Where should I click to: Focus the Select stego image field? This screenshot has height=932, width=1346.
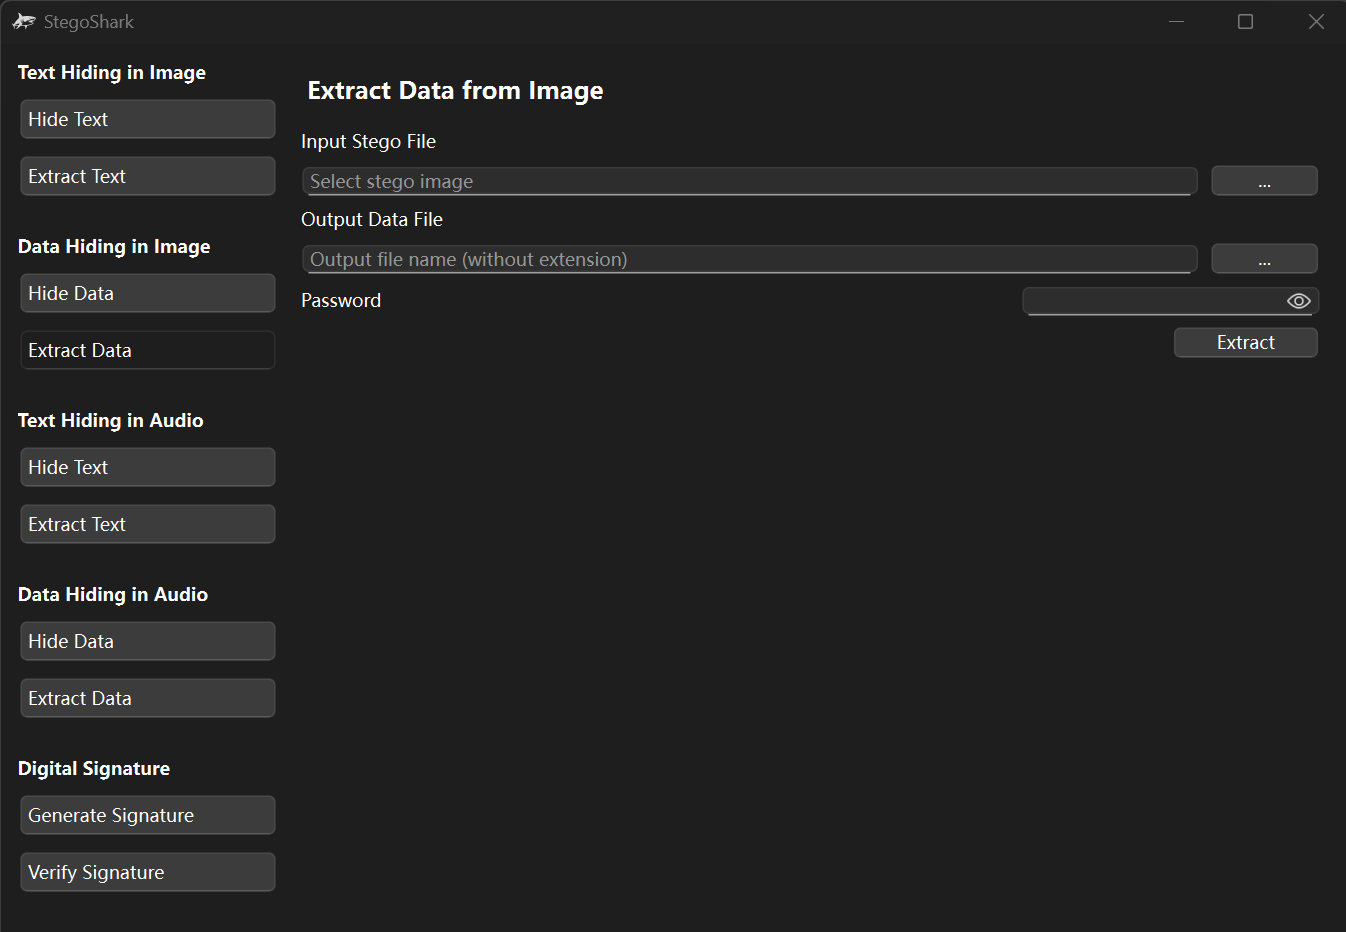tap(750, 181)
